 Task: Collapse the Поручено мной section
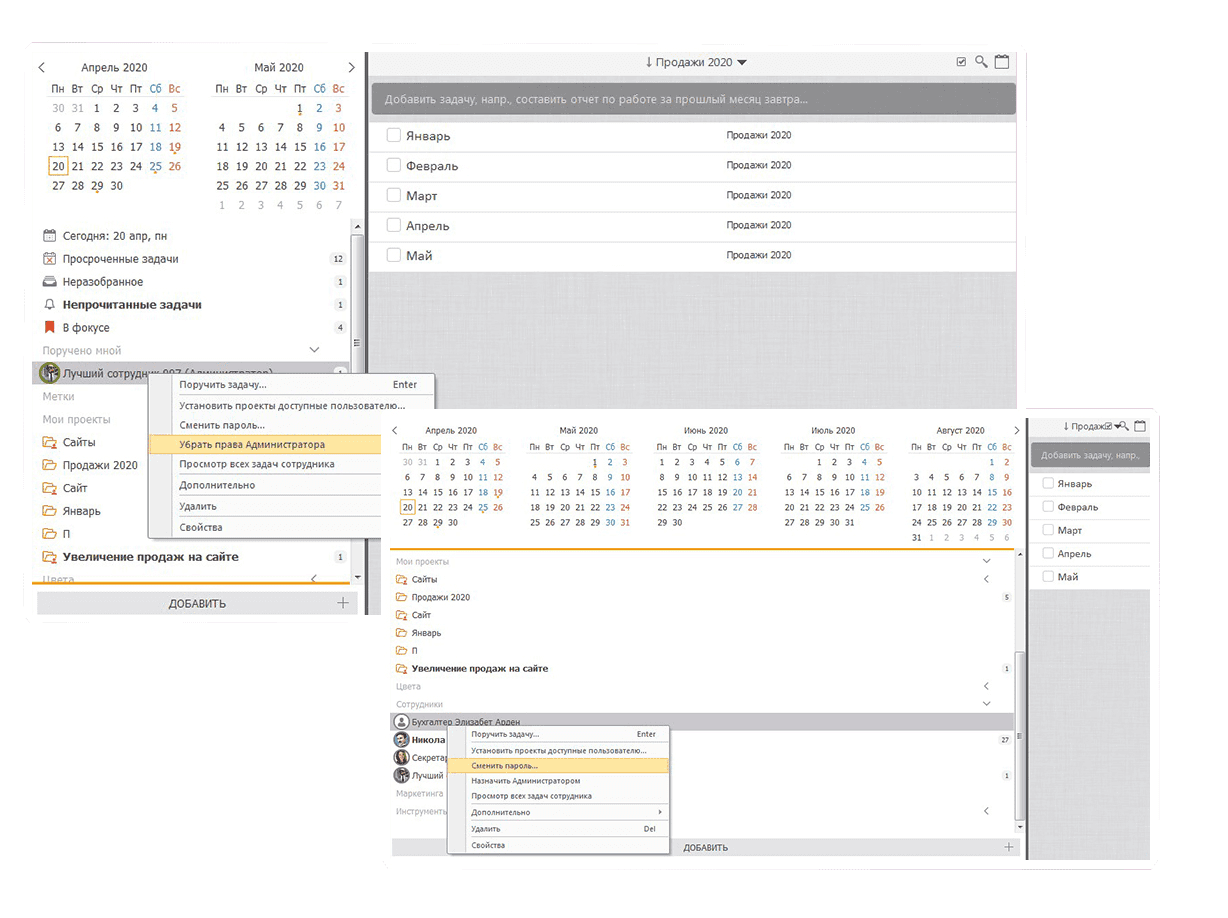314,350
